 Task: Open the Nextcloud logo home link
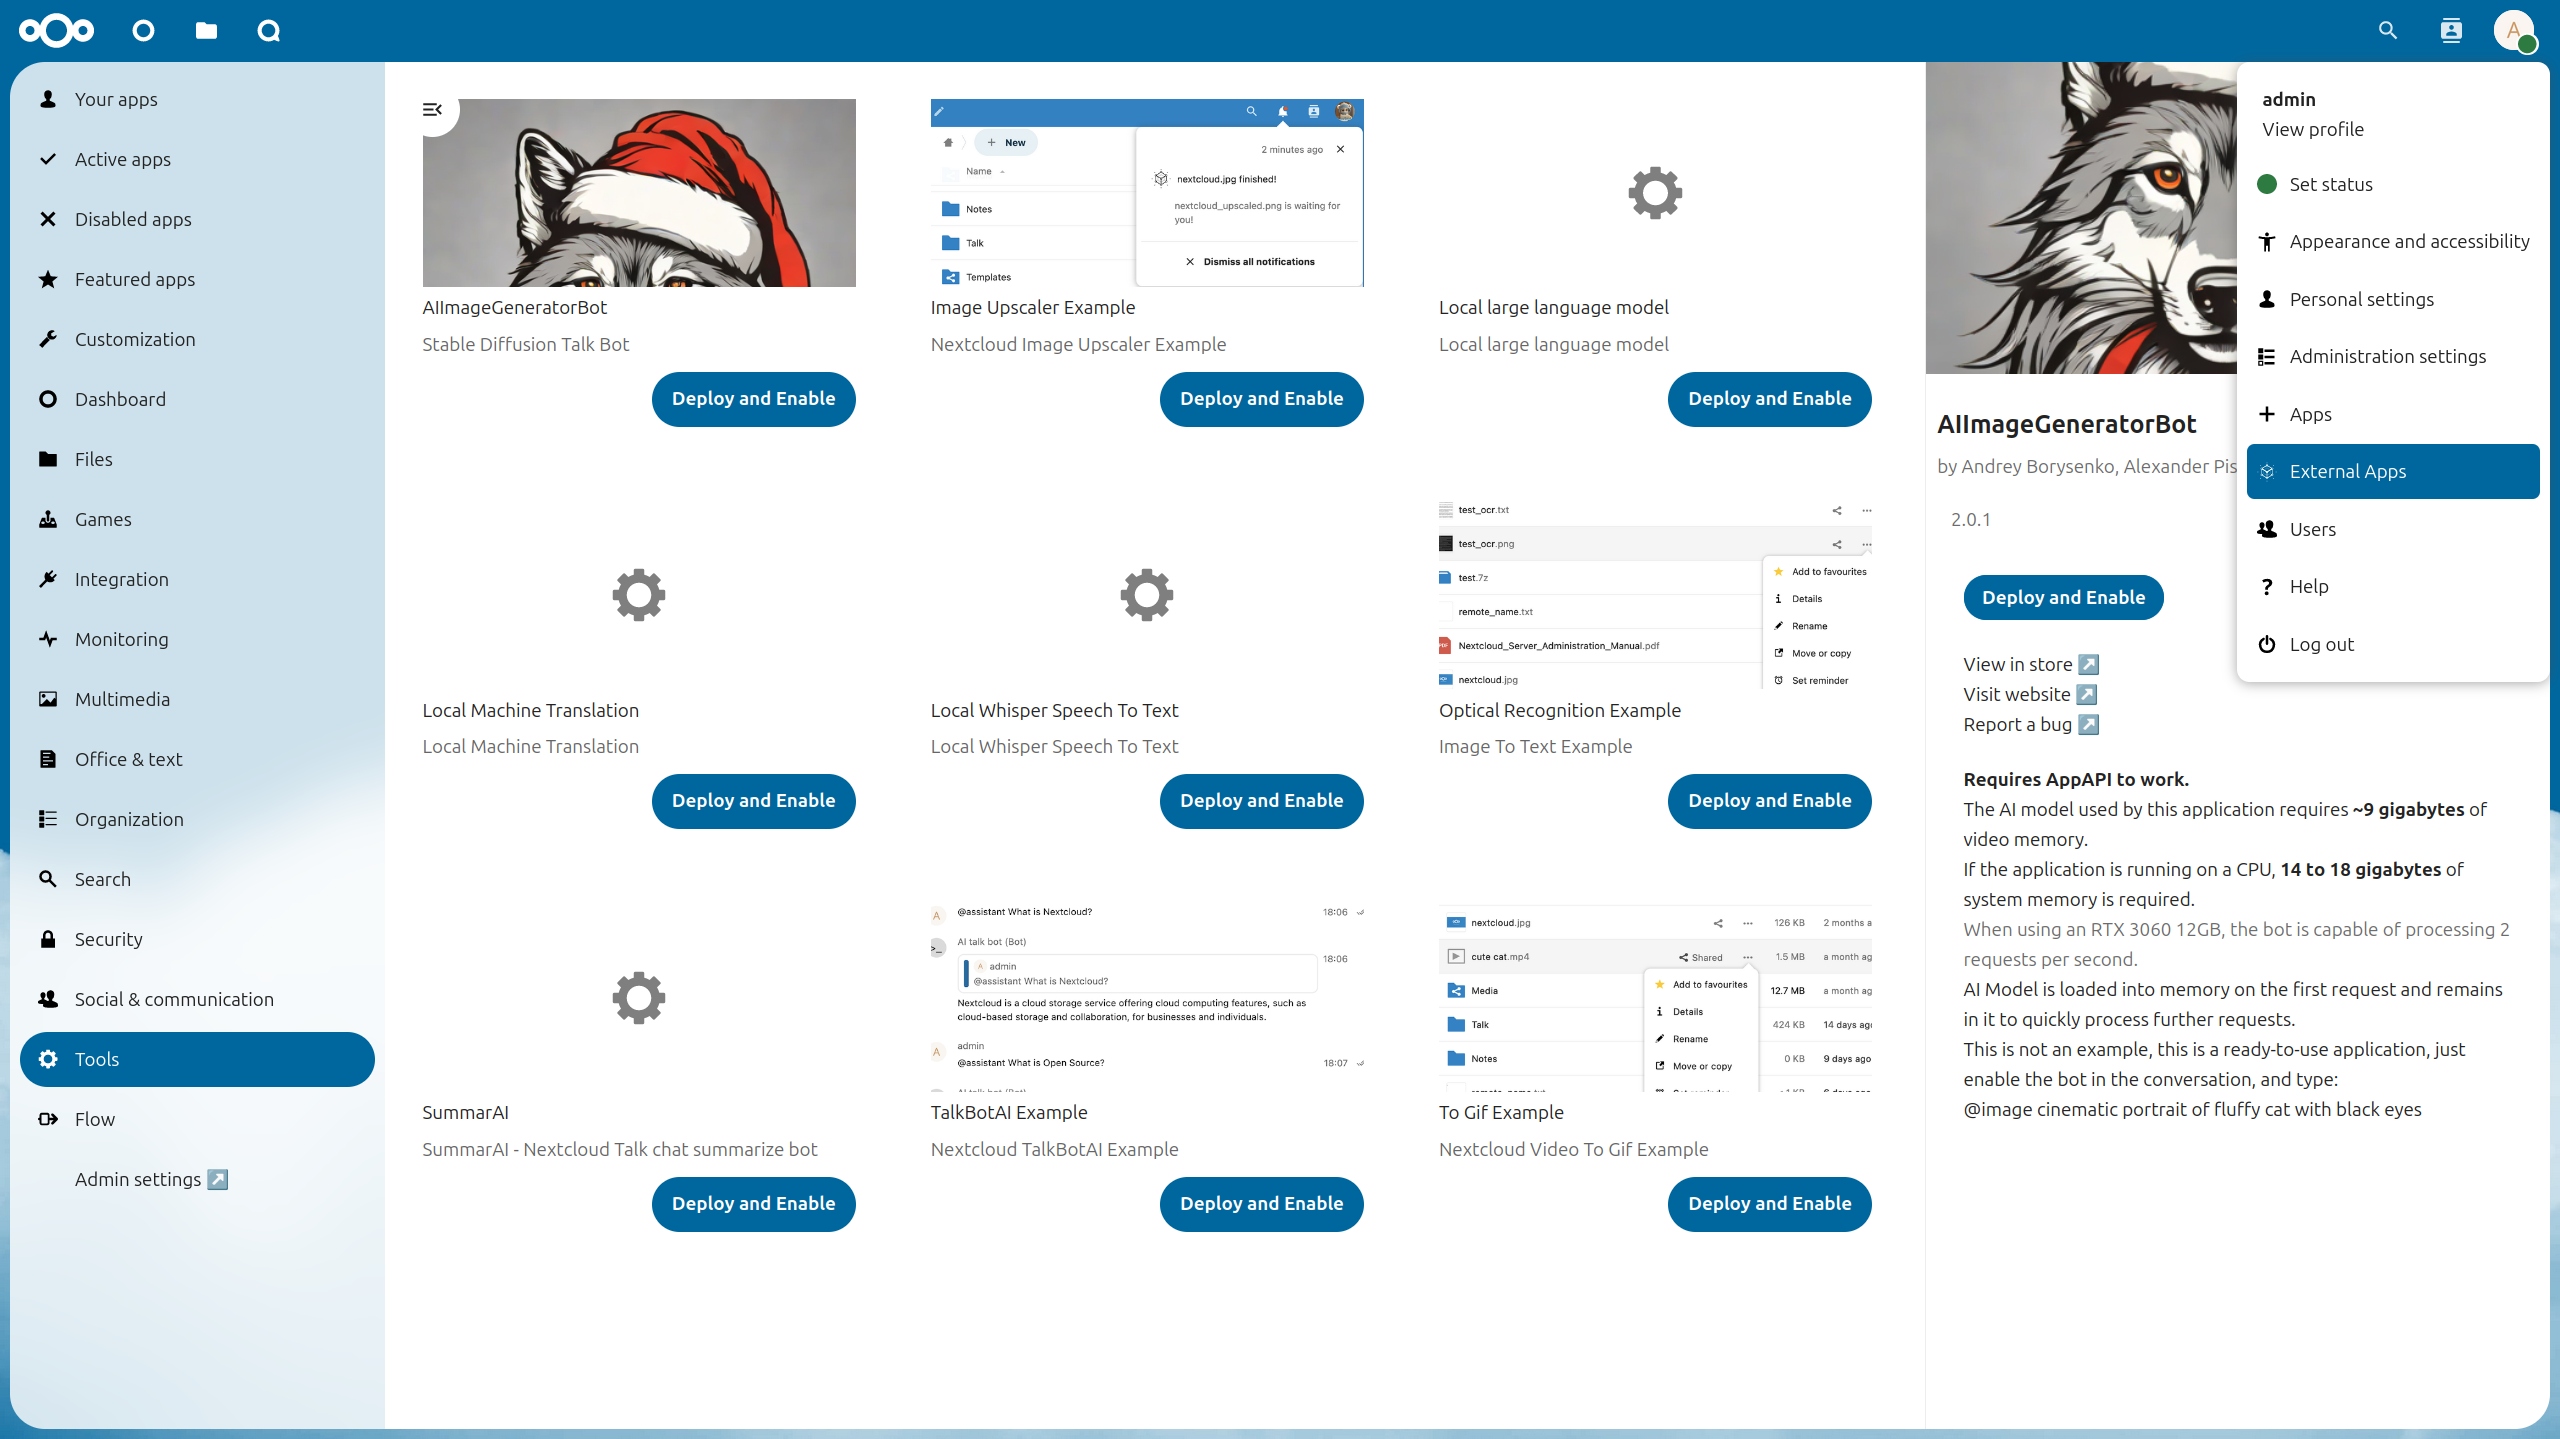(x=57, y=31)
